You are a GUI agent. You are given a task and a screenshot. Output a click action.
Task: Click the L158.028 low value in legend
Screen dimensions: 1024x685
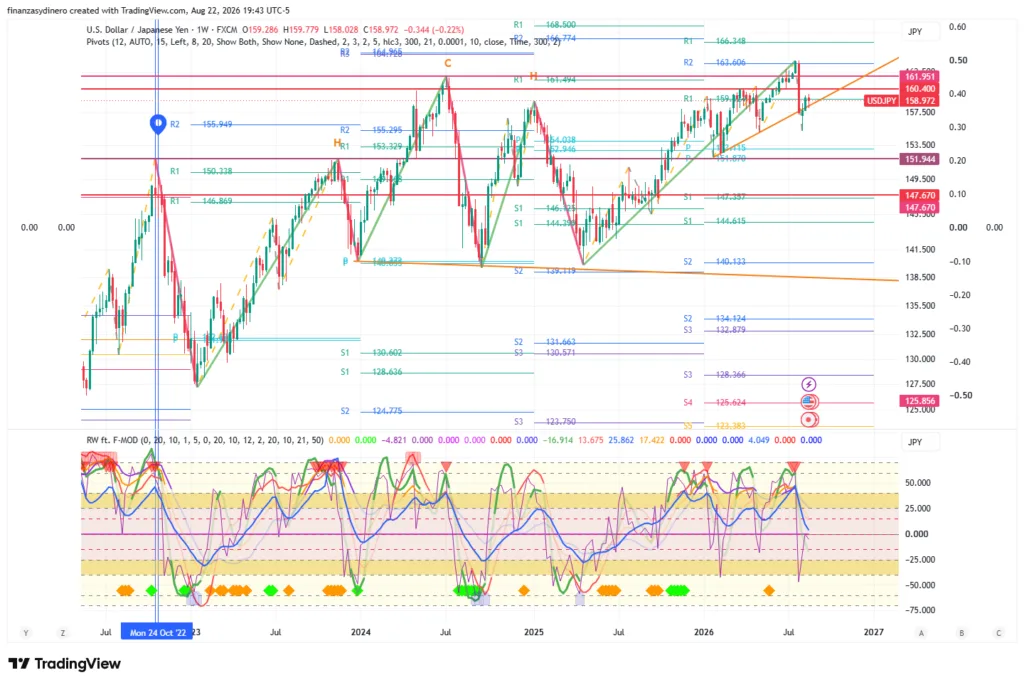point(341,29)
